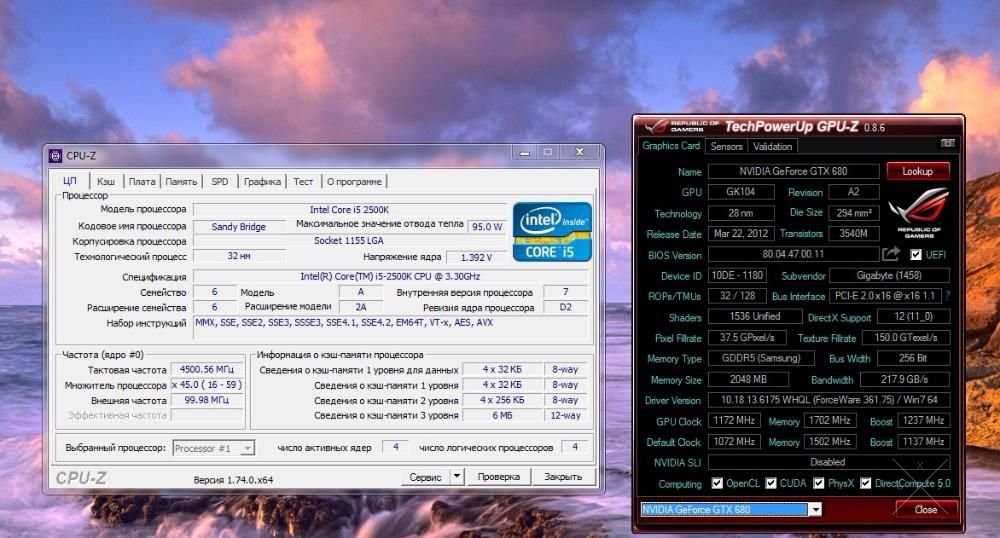This screenshot has width=1000, height=538.
Task: Click the Bus Interface question mark icon
Action: click(948, 296)
